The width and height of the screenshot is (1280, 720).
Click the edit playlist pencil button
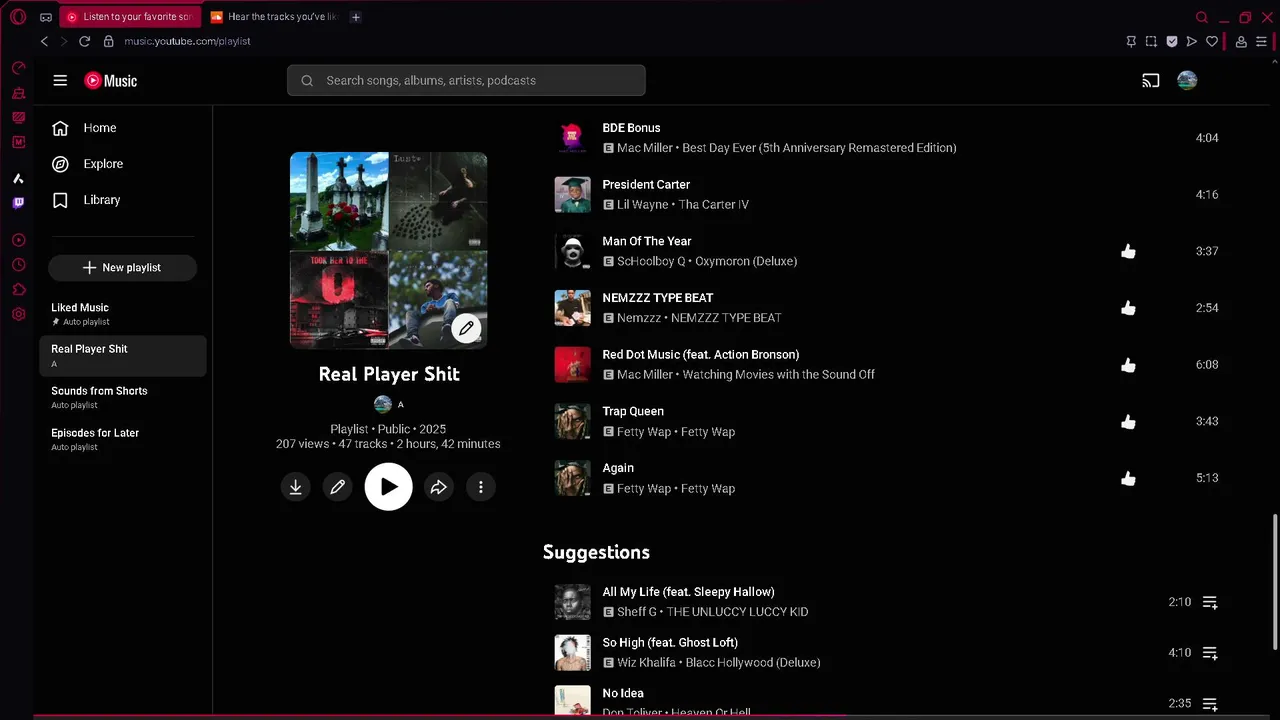pyautogui.click(x=337, y=487)
